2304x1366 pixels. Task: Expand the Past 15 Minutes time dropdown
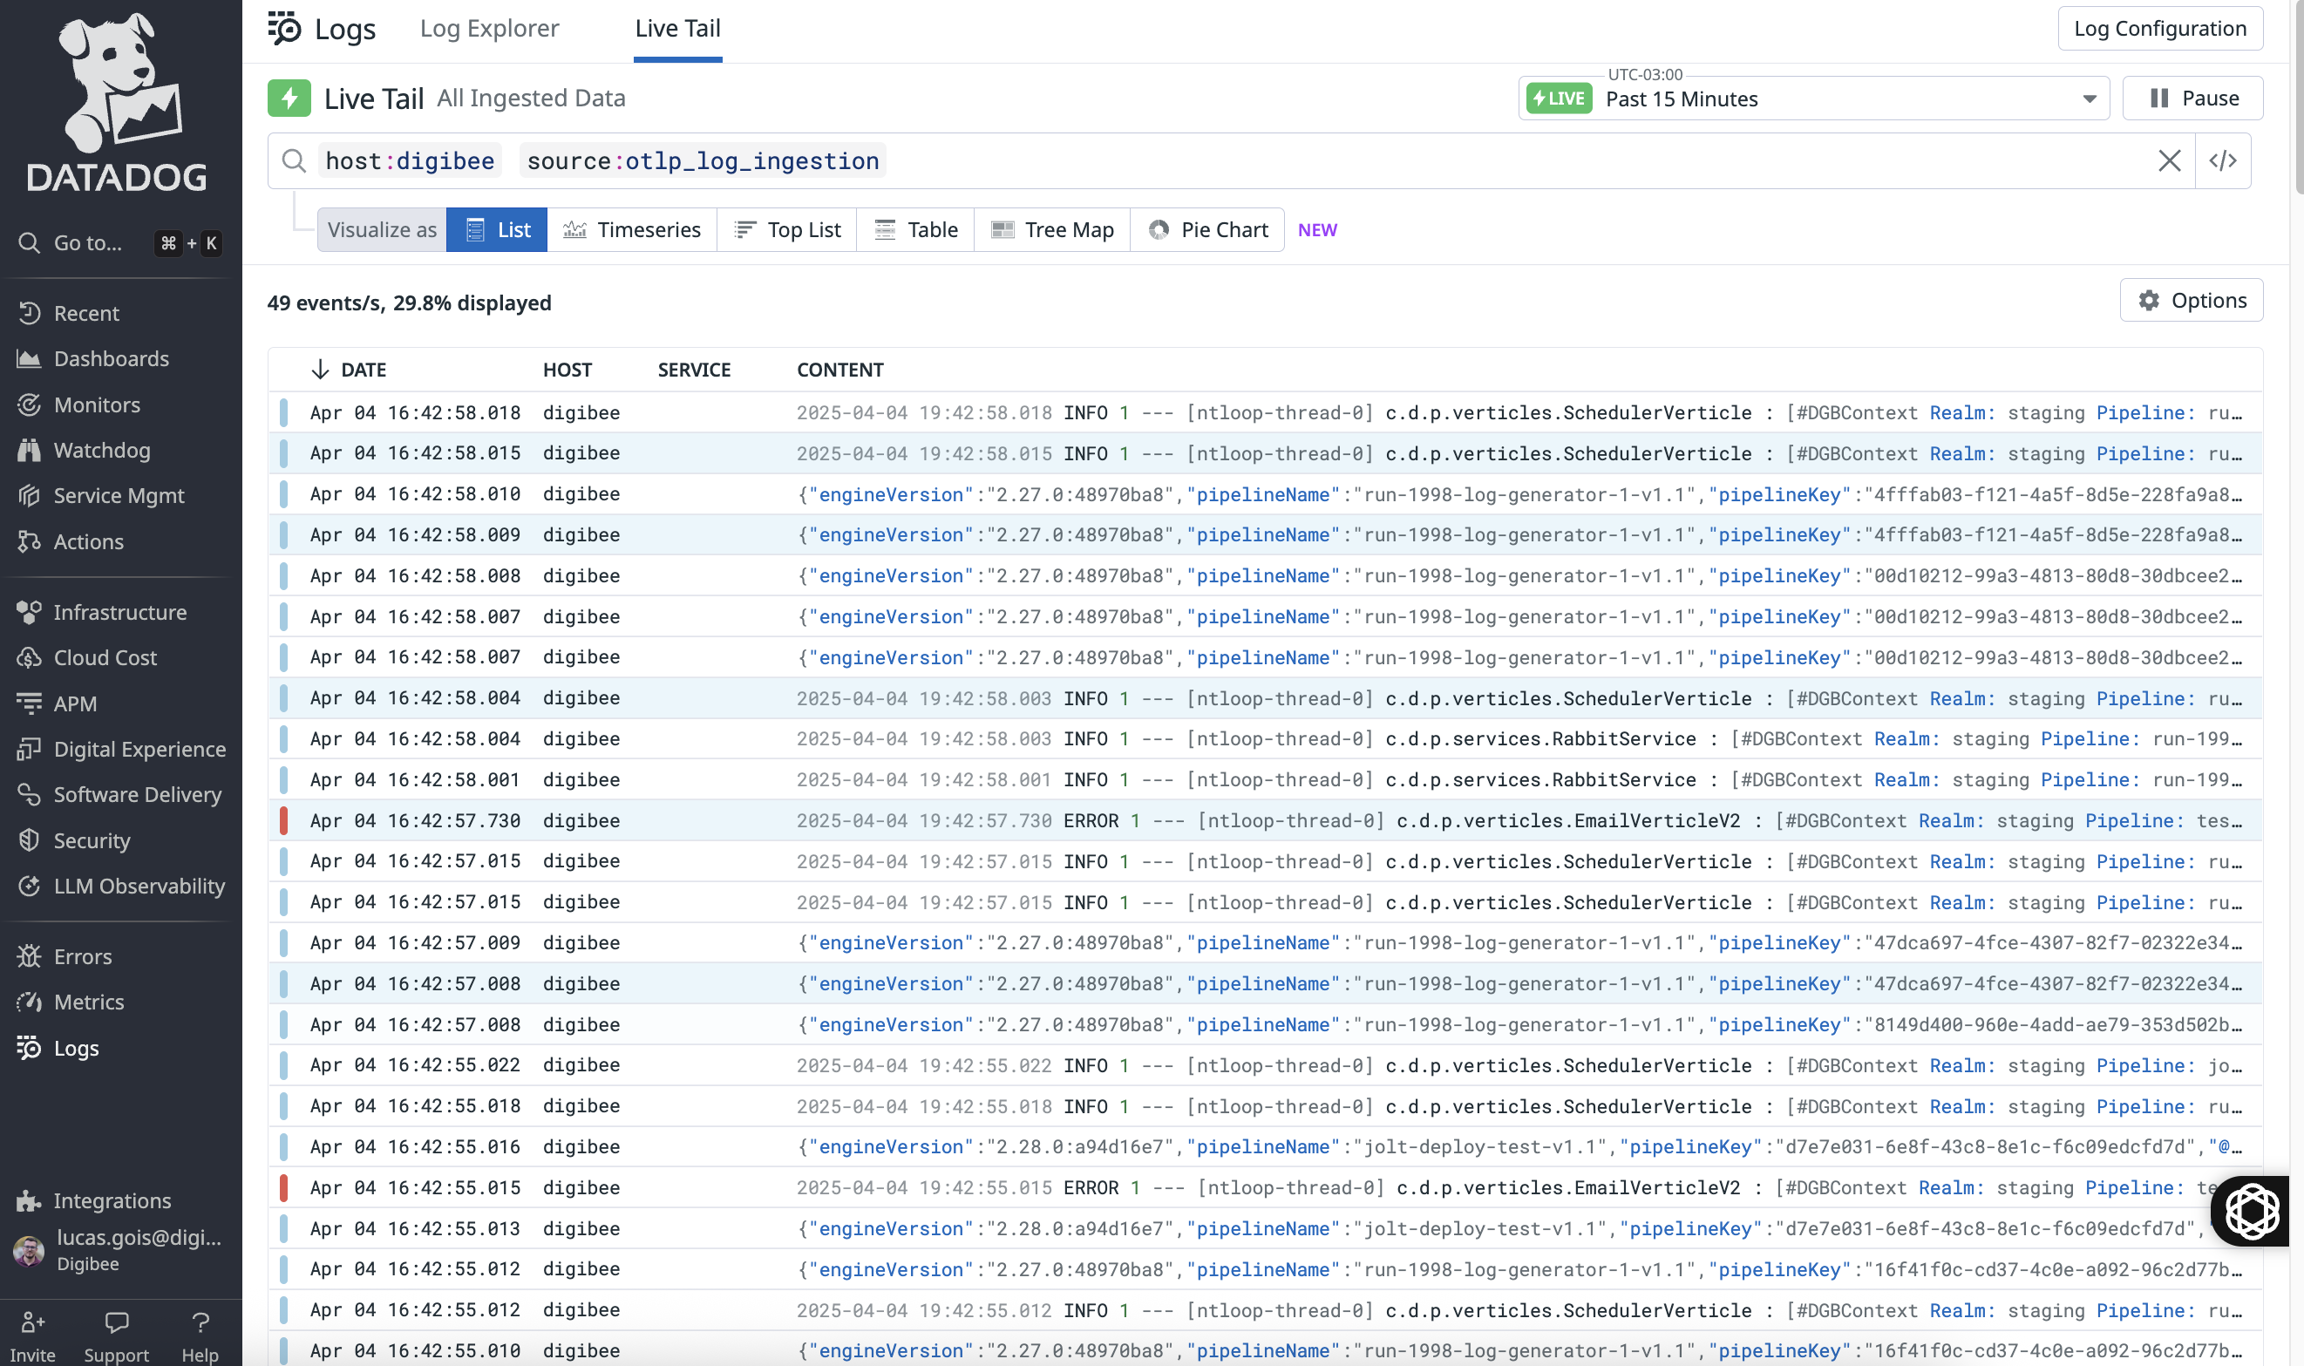[2089, 99]
